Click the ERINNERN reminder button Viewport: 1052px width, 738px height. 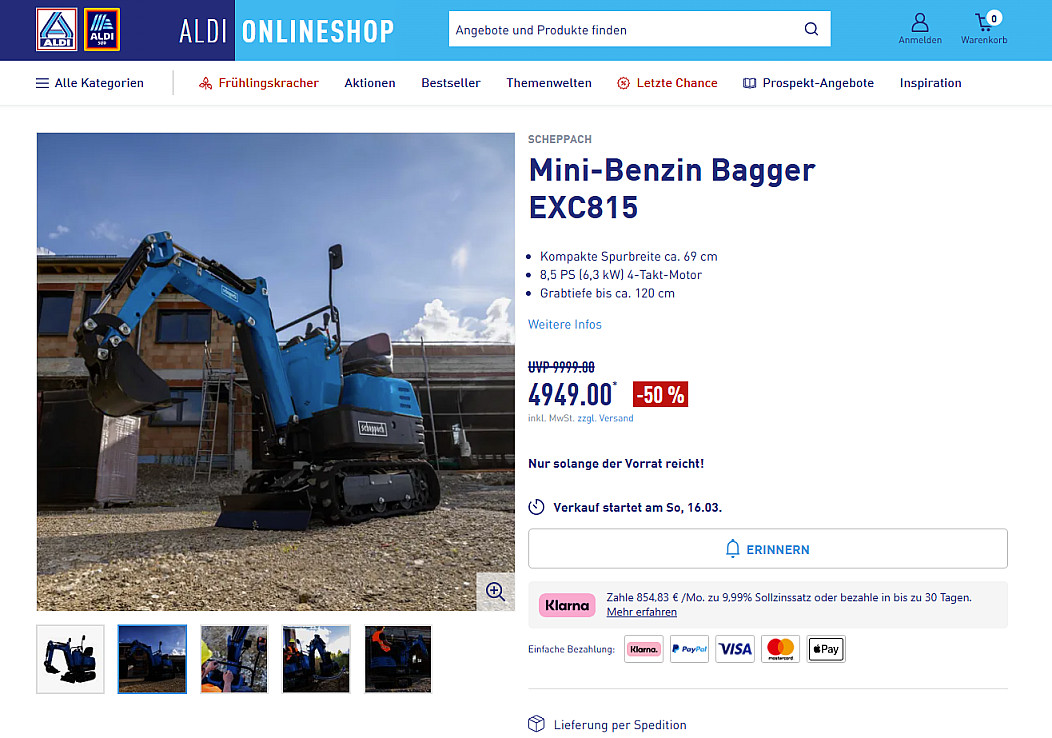[768, 549]
